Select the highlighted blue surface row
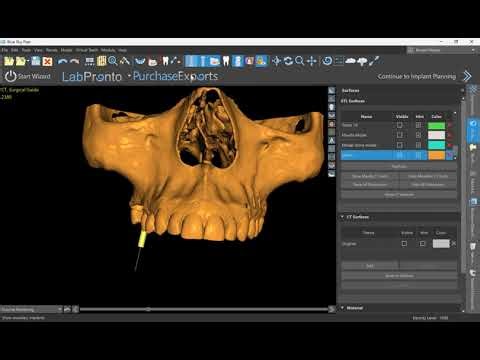The height and width of the screenshot is (360, 480). click(397, 155)
